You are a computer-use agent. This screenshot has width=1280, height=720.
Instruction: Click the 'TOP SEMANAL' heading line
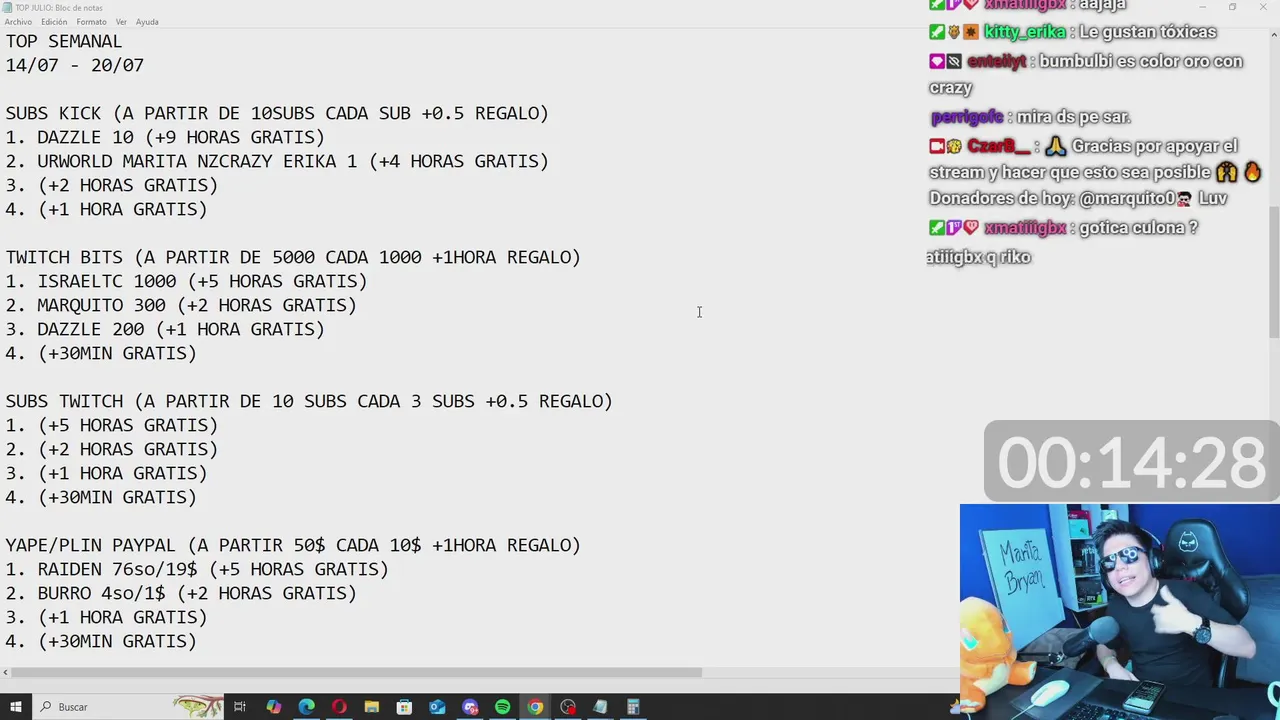[64, 41]
